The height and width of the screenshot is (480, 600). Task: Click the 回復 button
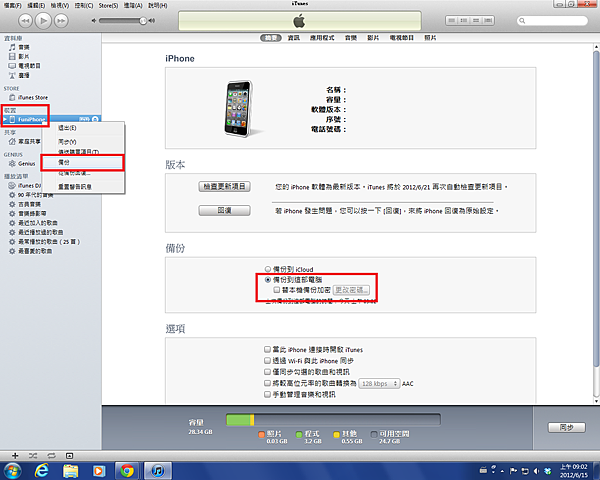tap(225, 211)
